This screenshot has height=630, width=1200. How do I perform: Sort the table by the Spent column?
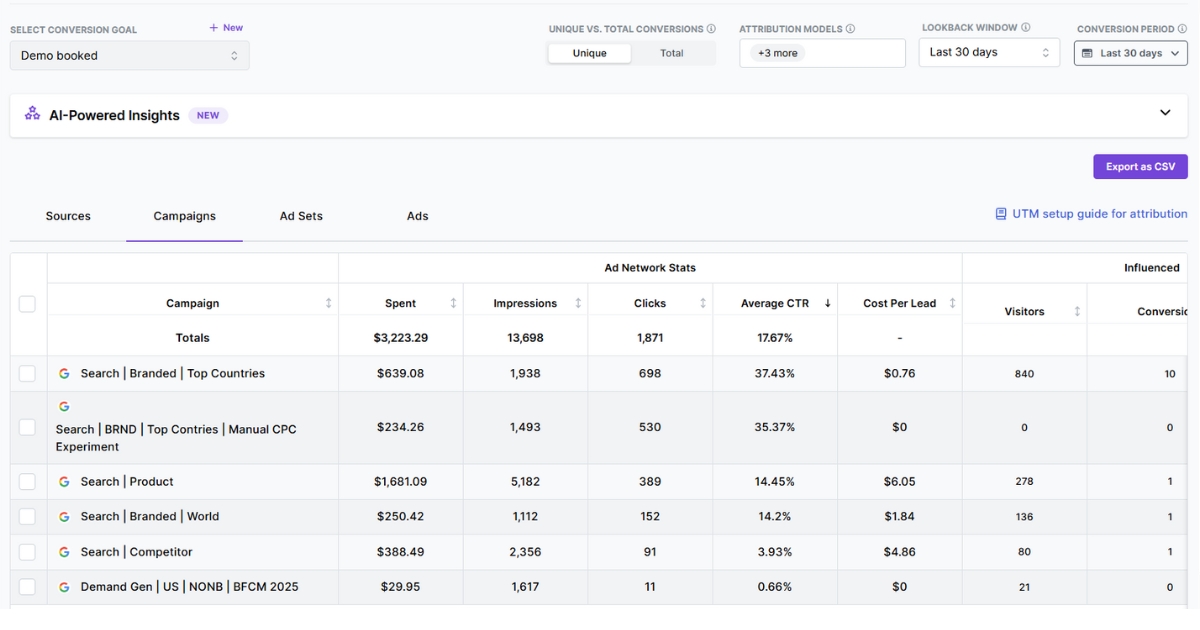coord(453,302)
